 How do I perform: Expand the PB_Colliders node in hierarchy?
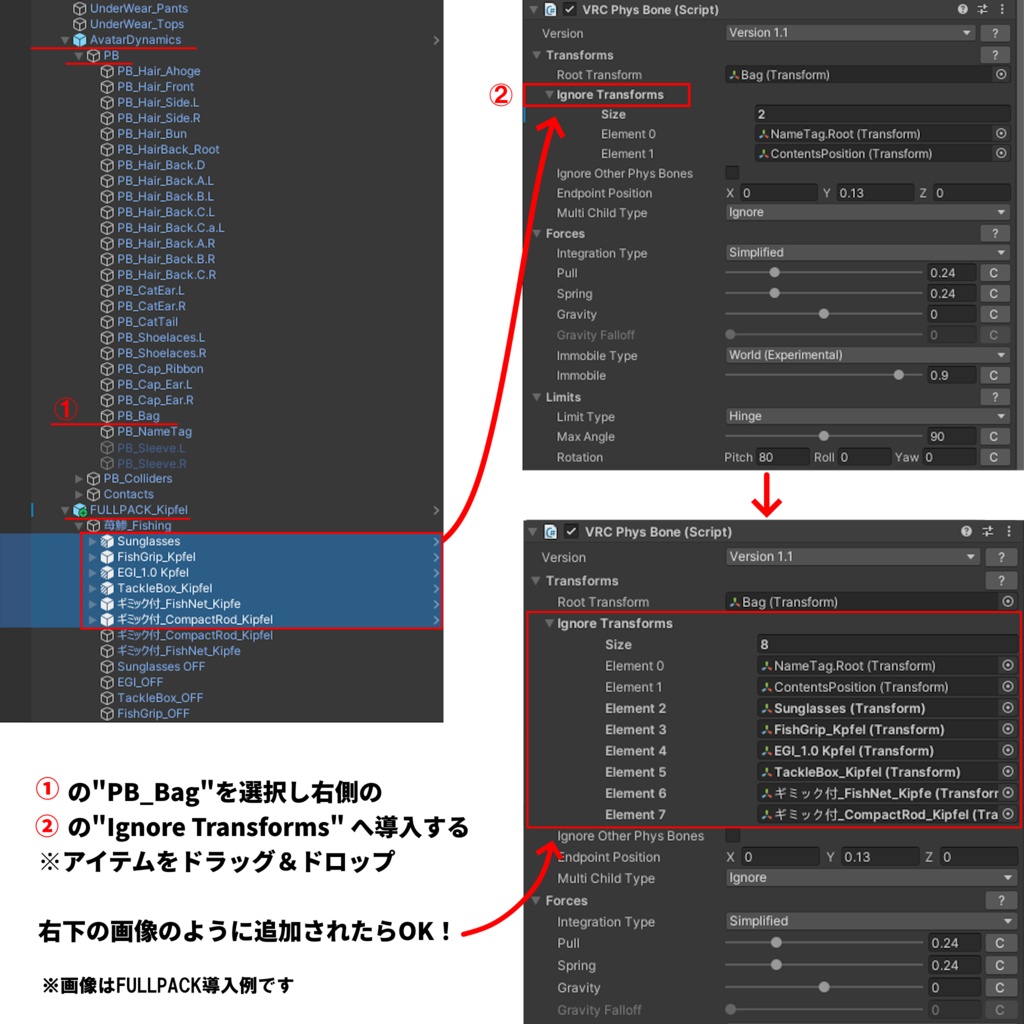[79, 479]
